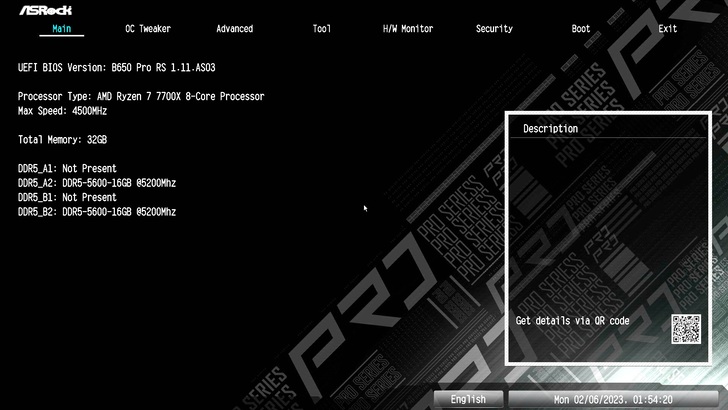Select the DDR5_A1: Not Present row
This screenshot has height=410, width=728.
pyautogui.click(x=67, y=169)
